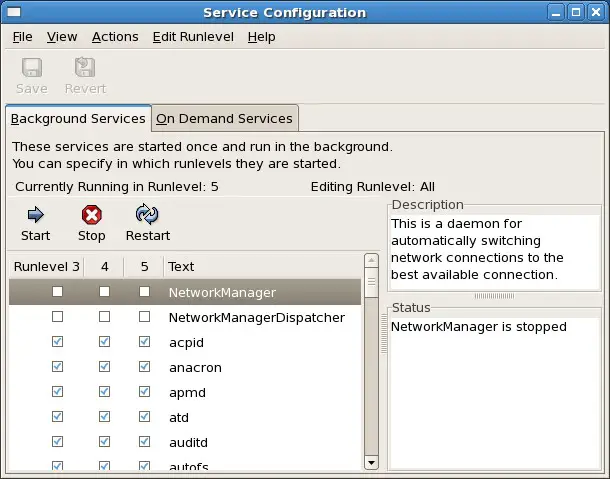Image resolution: width=610 pixels, height=479 pixels.
Task: Enable NetworkManager in runlevel 3
Action: tap(57, 292)
